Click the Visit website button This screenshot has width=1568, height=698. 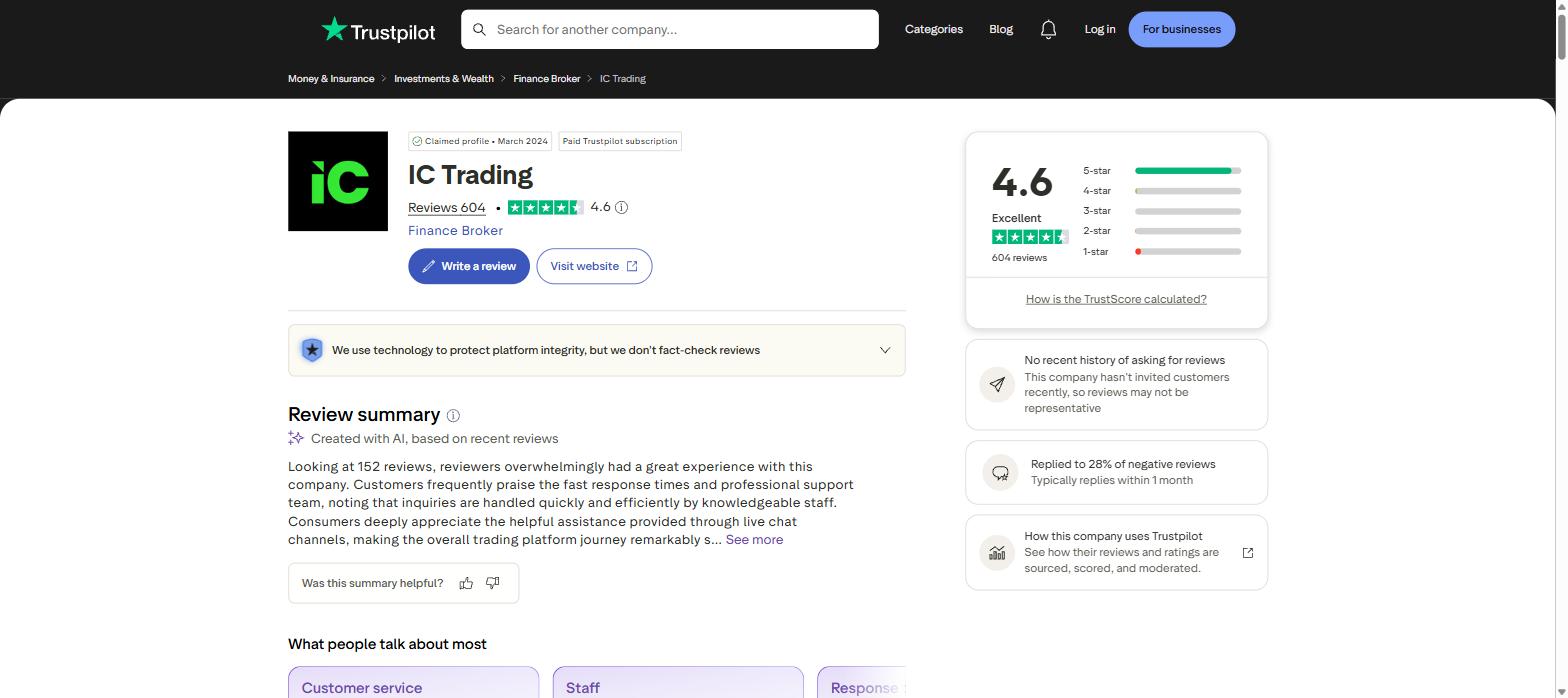(x=594, y=266)
